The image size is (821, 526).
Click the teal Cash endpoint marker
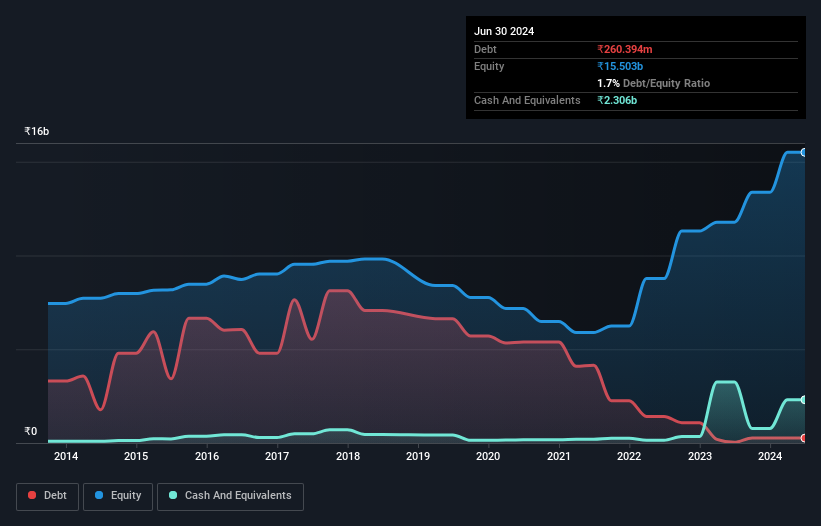click(804, 400)
